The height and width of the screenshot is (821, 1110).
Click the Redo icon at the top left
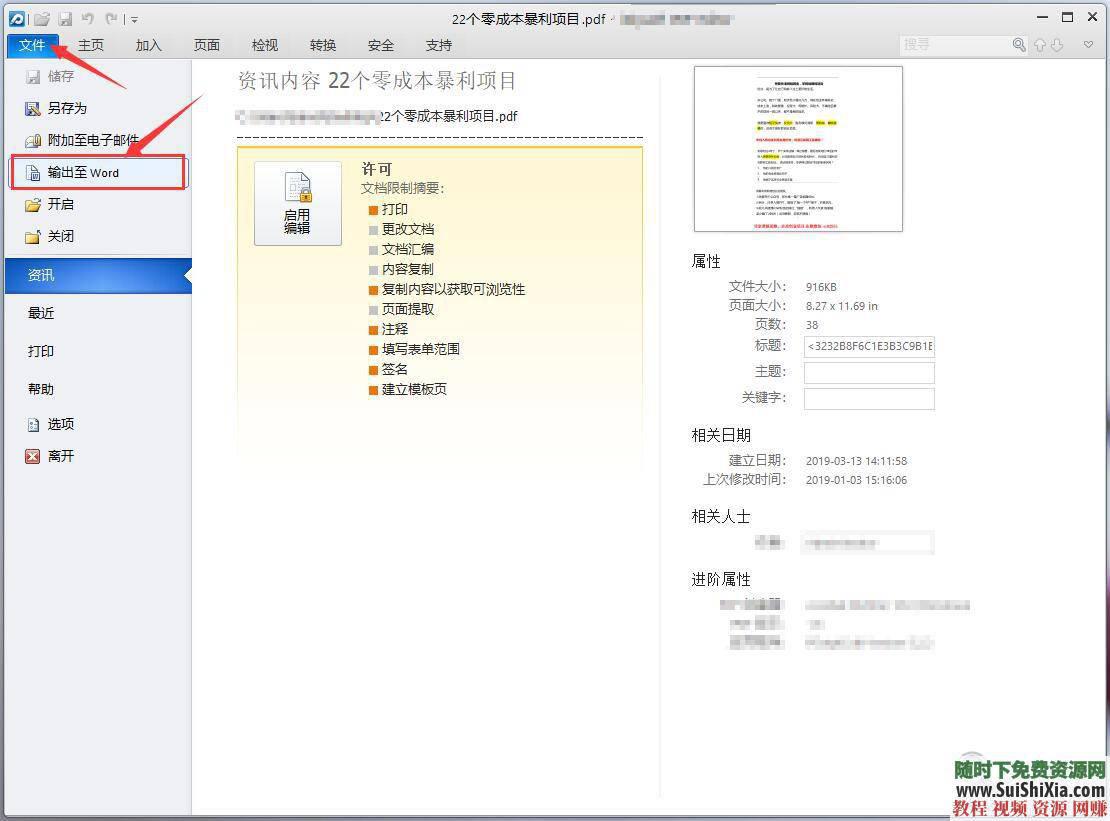(110, 18)
